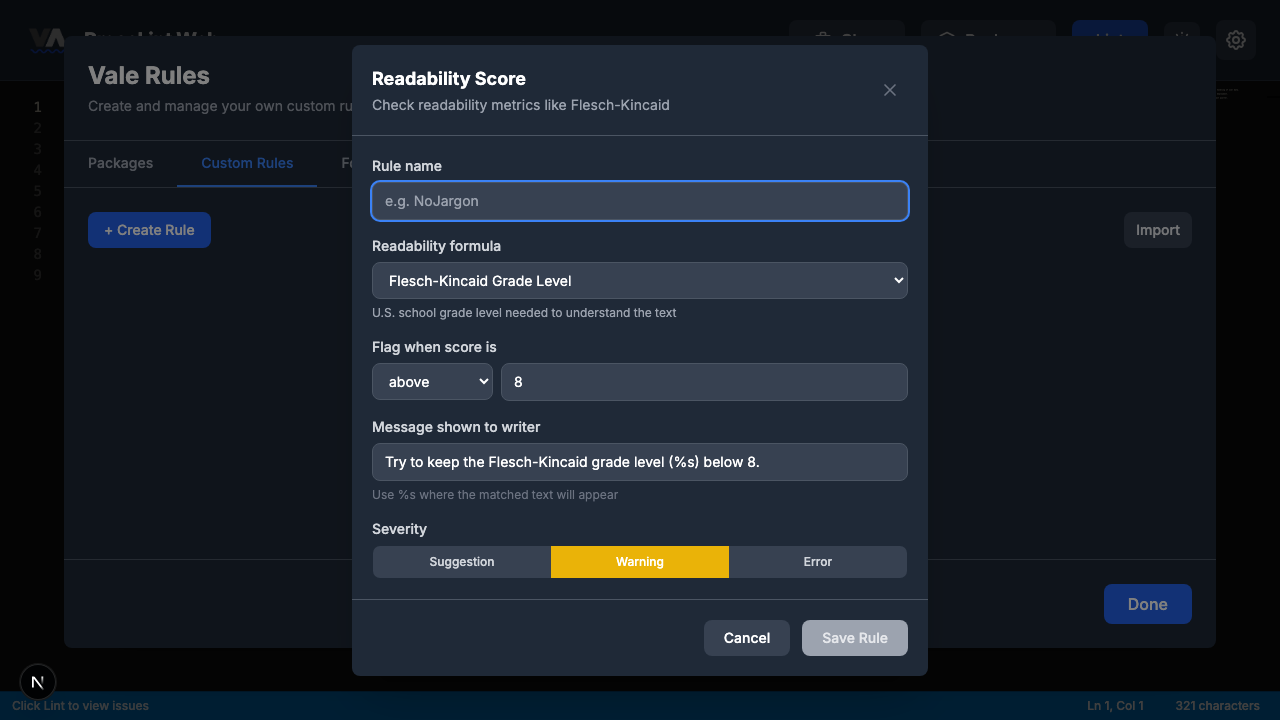The width and height of the screenshot is (1280, 720).
Task: Select Suggestion severity
Action: coord(461,561)
